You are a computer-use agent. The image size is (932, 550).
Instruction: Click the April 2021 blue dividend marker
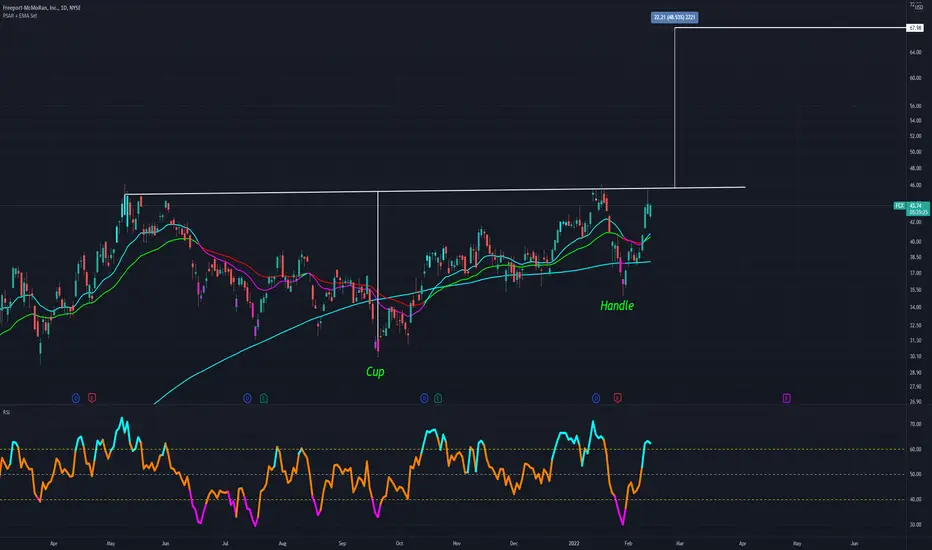[x=75, y=398]
